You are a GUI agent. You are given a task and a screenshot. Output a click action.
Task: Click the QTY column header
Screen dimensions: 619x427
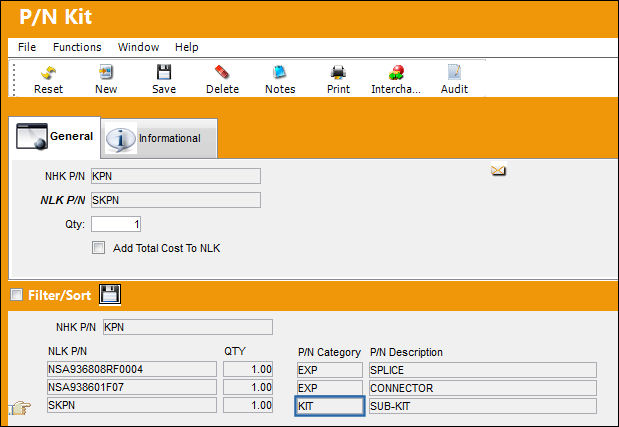click(x=235, y=351)
